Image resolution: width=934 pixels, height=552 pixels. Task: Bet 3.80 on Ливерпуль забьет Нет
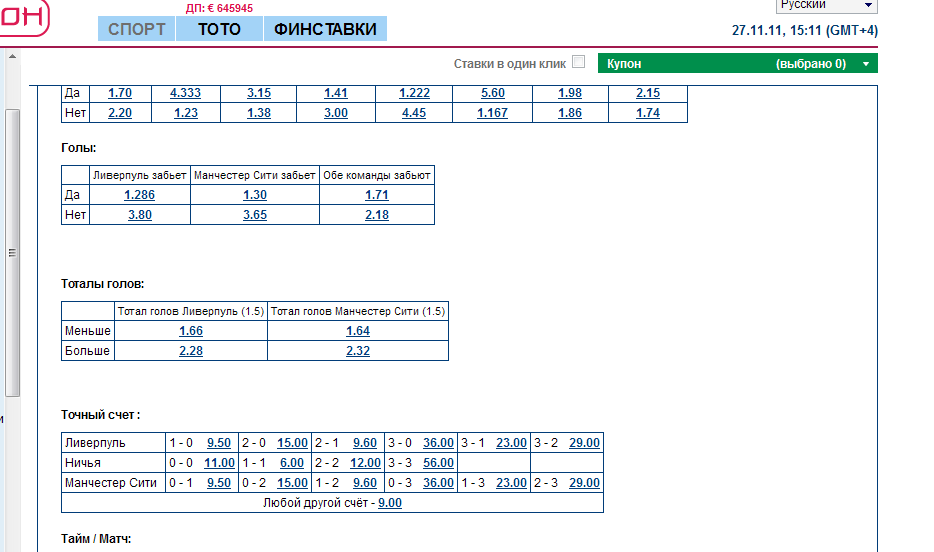(x=140, y=215)
